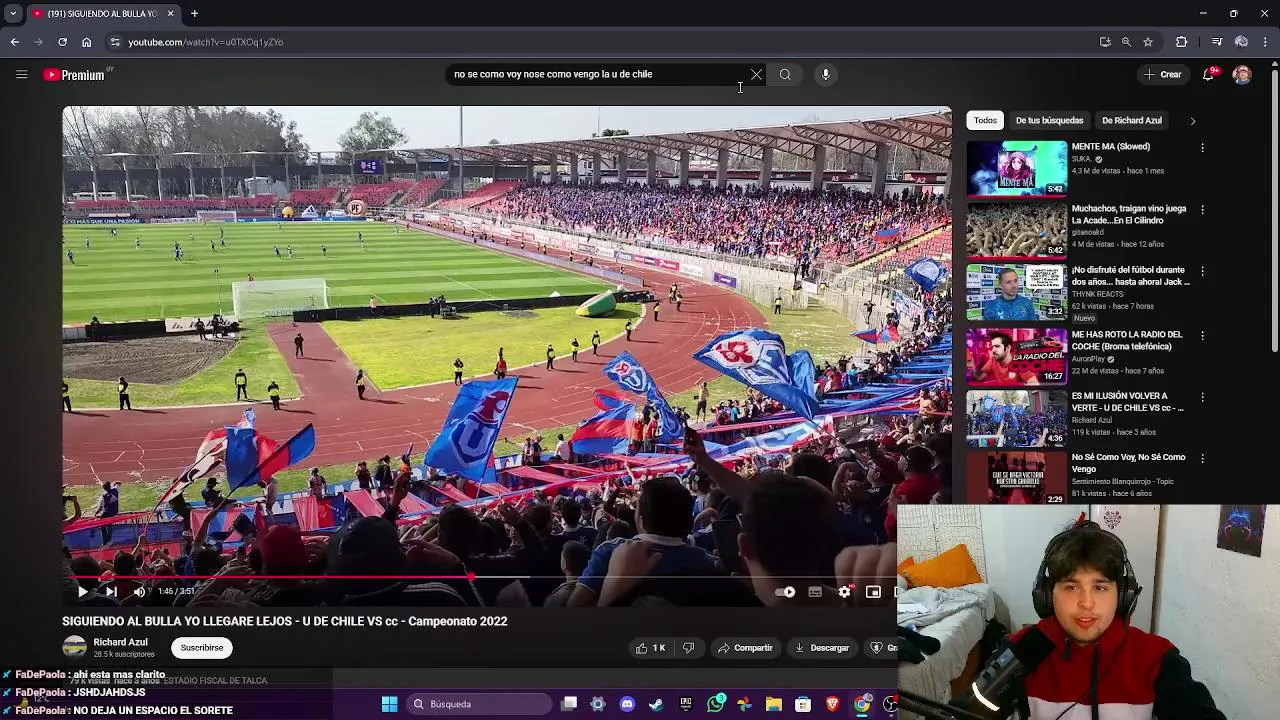Open No disfruté del fútbol video title

(x=1130, y=276)
